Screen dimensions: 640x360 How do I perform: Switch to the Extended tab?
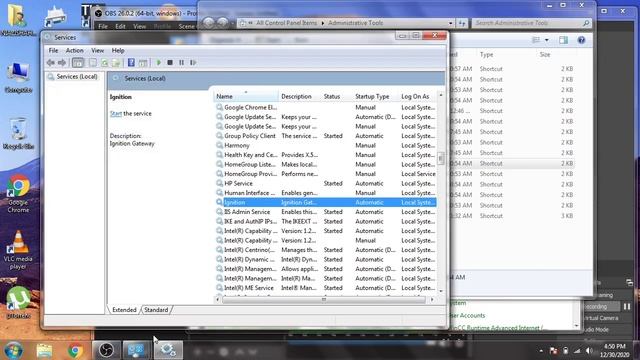click(124, 310)
